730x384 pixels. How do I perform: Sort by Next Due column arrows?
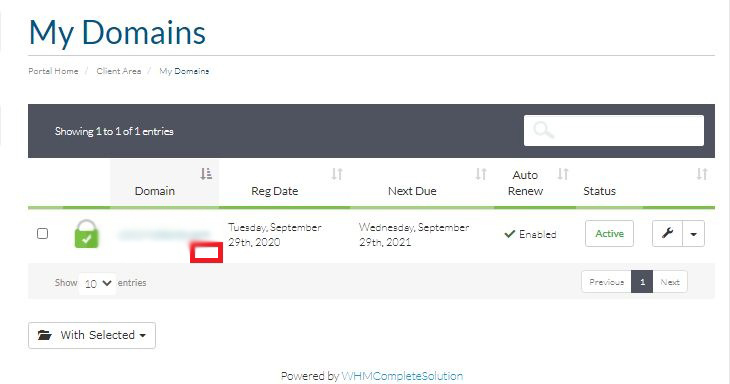(x=481, y=174)
